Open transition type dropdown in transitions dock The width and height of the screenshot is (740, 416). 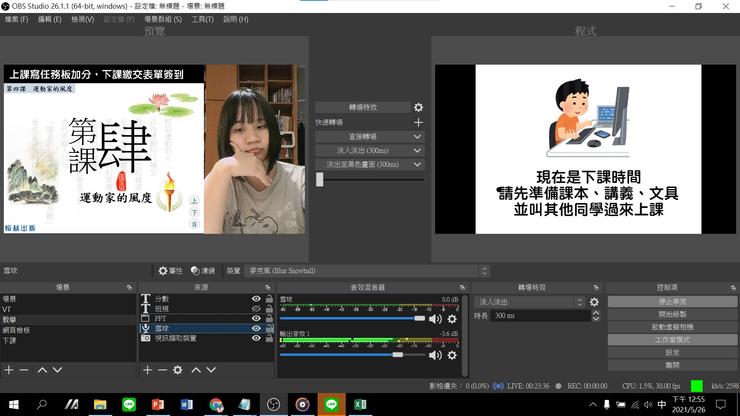530,302
